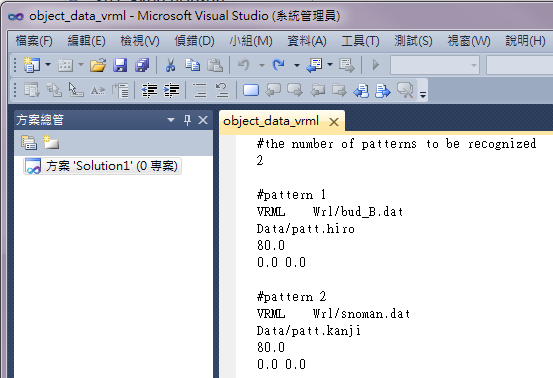Open the 說明(H) menu

[x=525, y=41]
